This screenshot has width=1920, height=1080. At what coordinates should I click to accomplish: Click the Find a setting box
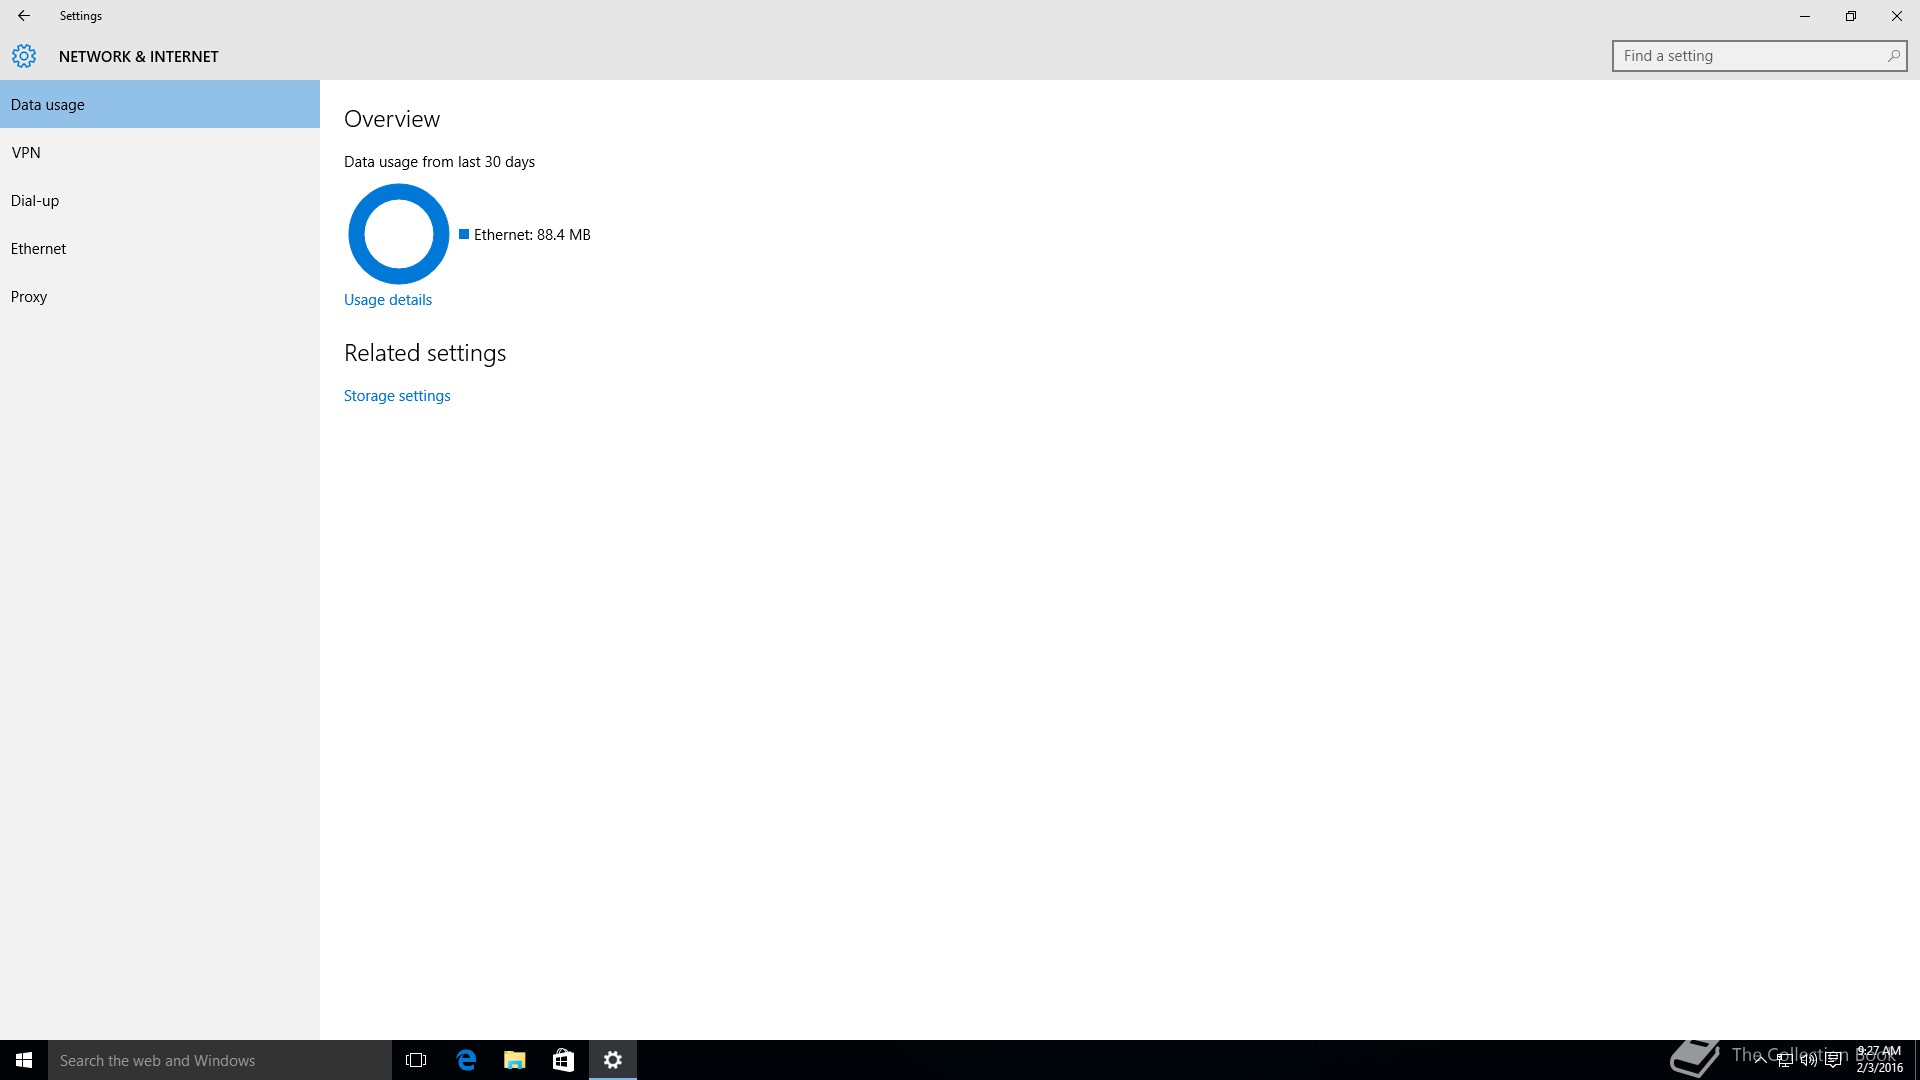[1750, 56]
